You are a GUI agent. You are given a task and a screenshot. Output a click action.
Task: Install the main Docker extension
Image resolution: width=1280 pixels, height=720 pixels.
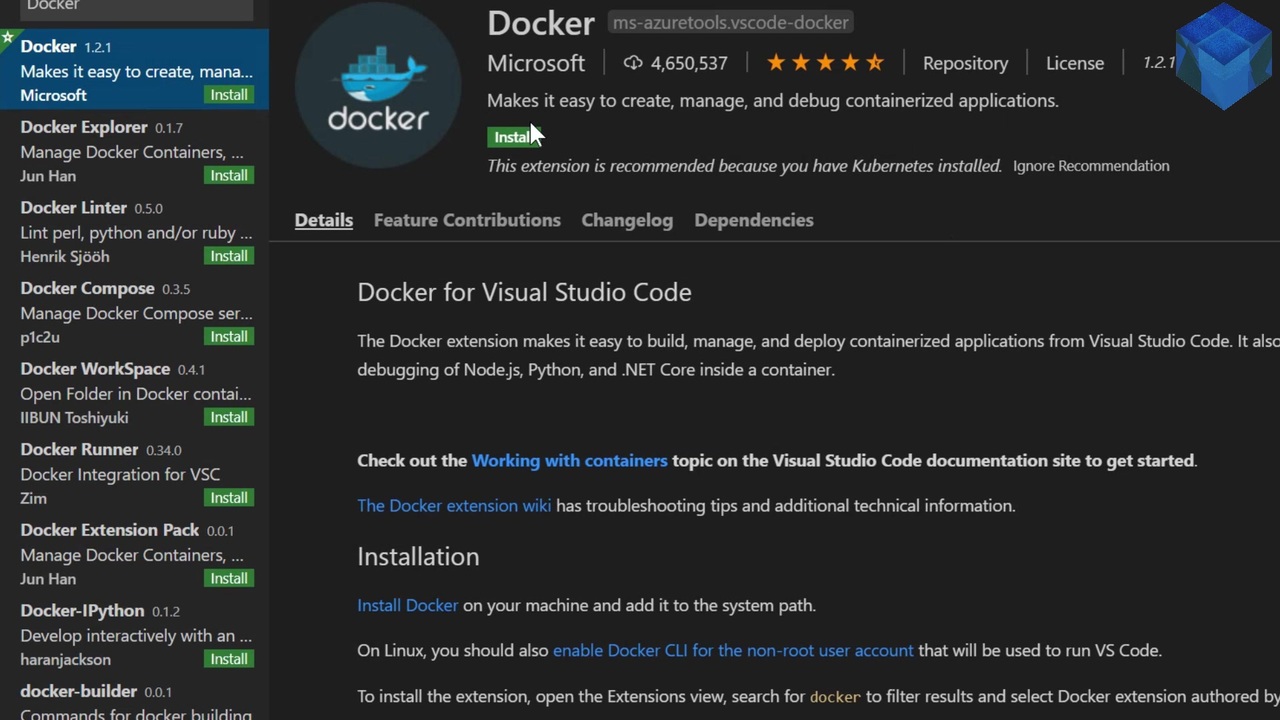(x=514, y=137)
